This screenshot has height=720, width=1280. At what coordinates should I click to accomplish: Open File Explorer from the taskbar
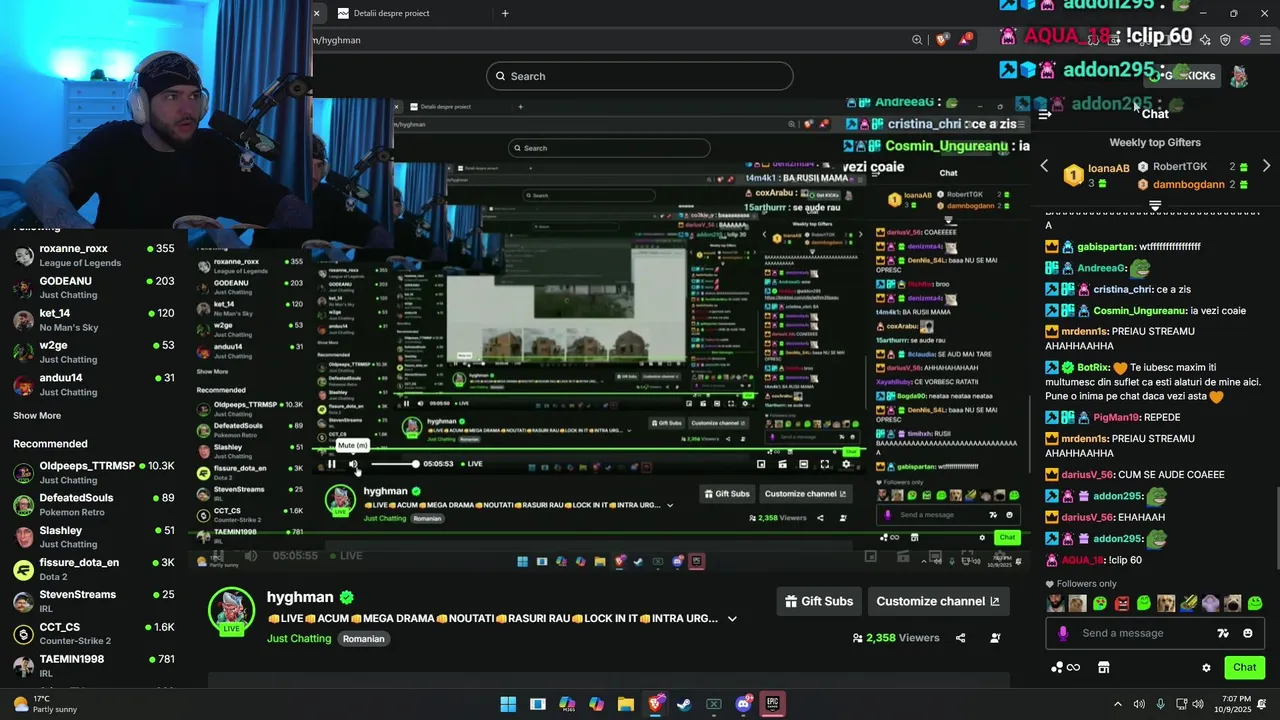click(625, 704)
